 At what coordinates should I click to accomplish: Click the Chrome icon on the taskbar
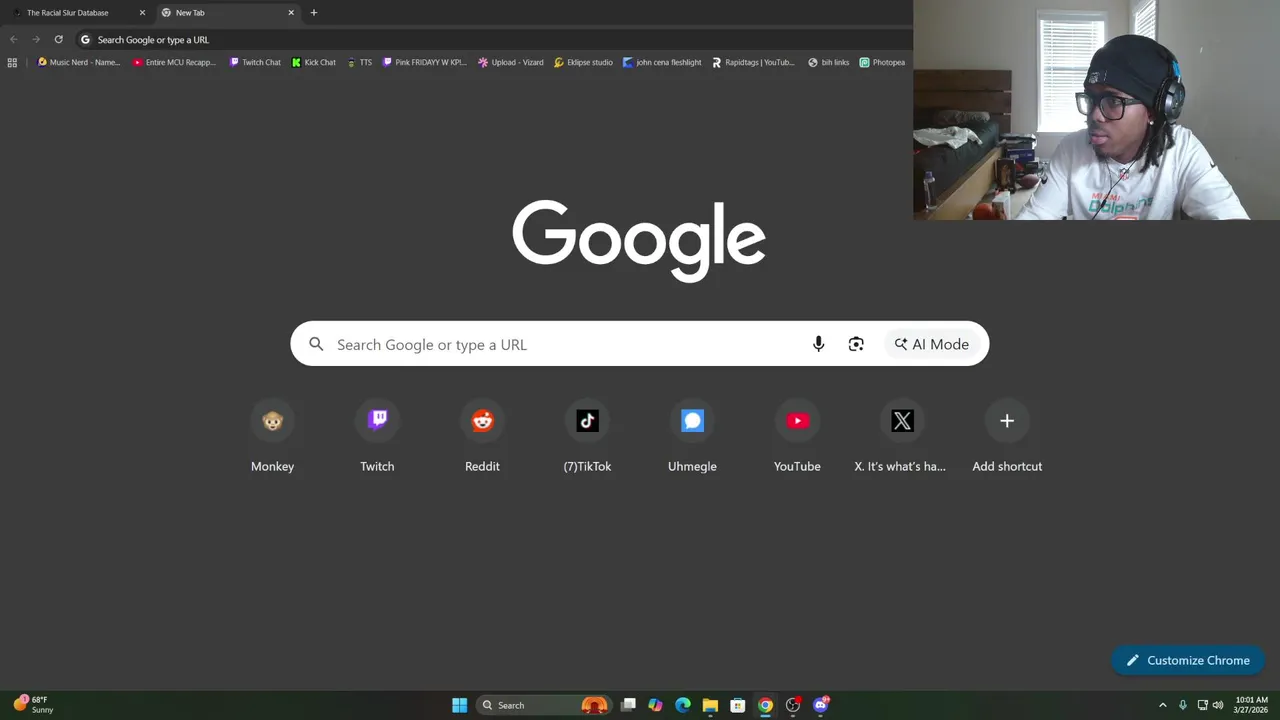point(765,705)
